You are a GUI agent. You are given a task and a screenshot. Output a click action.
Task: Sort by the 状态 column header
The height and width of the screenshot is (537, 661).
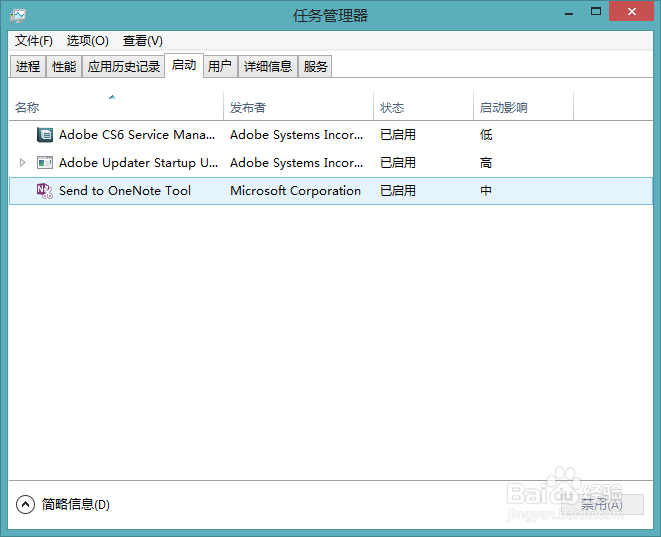(x=424, y=106)
